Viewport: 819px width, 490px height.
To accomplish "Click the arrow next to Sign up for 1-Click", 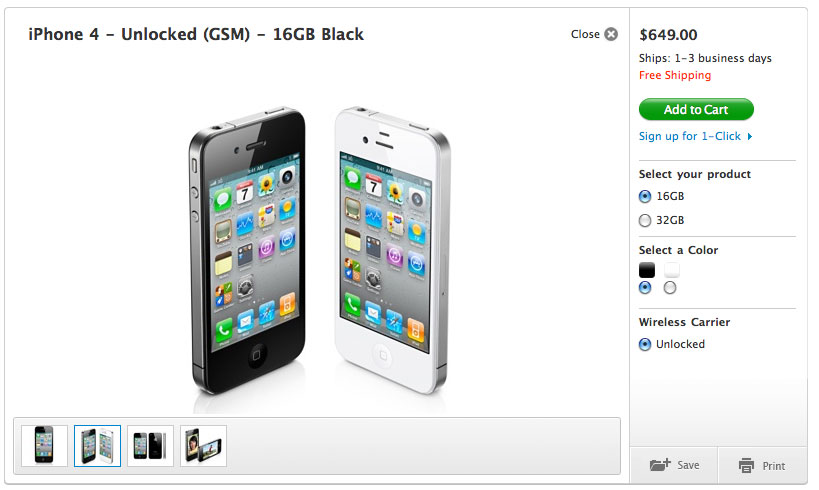I will (750, 136).
